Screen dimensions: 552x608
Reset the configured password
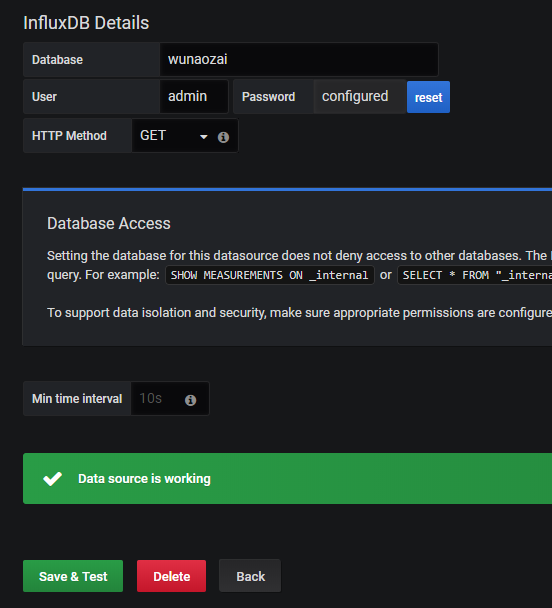coord(428,97)
